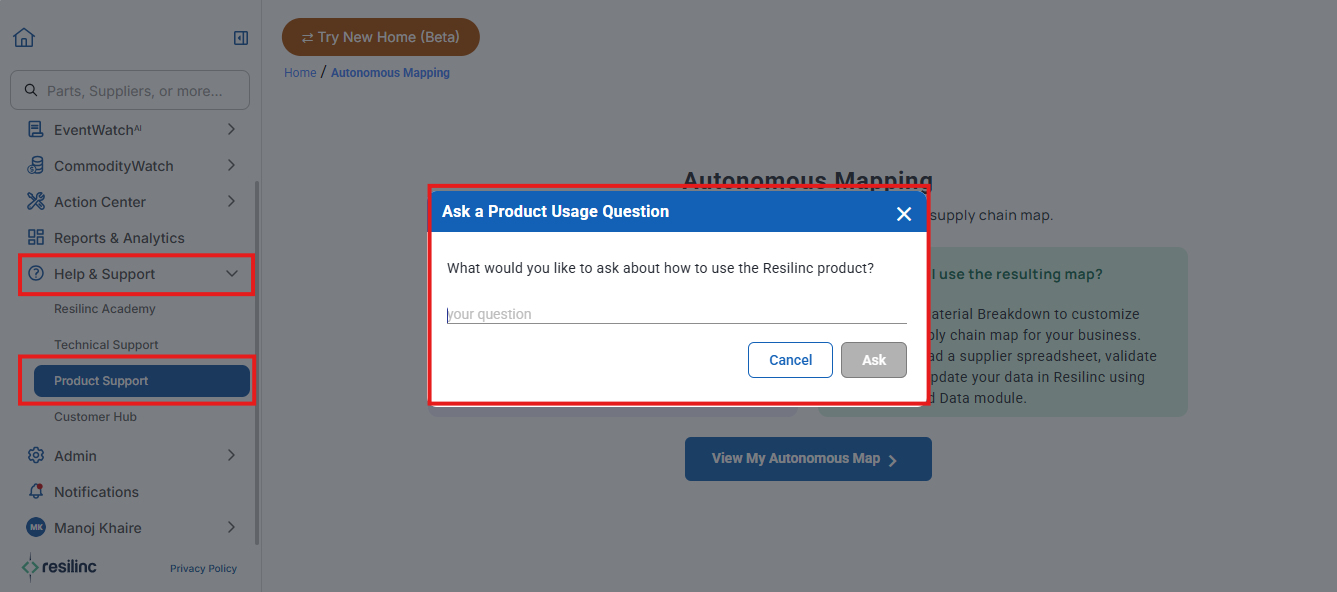Click the EventWatch document icon
Screen dimensions: 1337x592
click(36, 130)
